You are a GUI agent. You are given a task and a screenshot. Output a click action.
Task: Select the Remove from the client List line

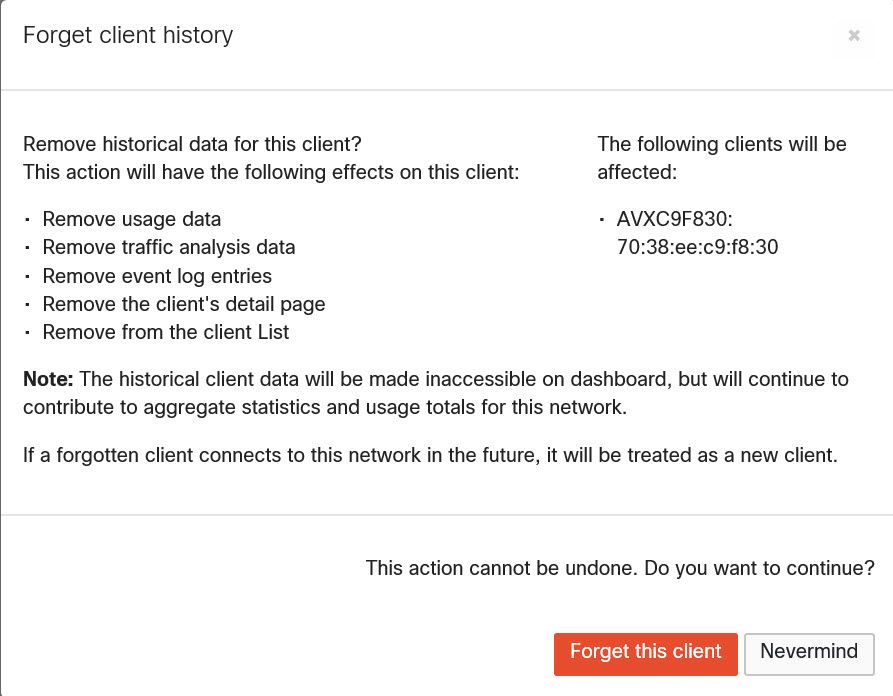(x=165, y=332)
